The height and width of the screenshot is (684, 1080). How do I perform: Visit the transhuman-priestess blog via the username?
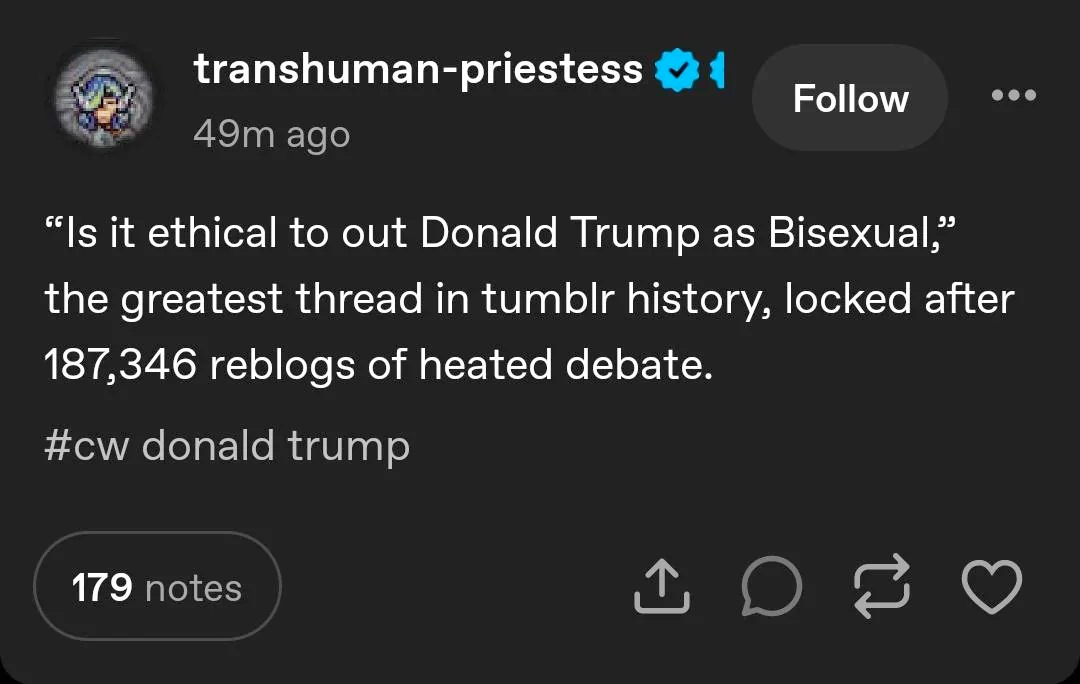(x=418, y=69)
